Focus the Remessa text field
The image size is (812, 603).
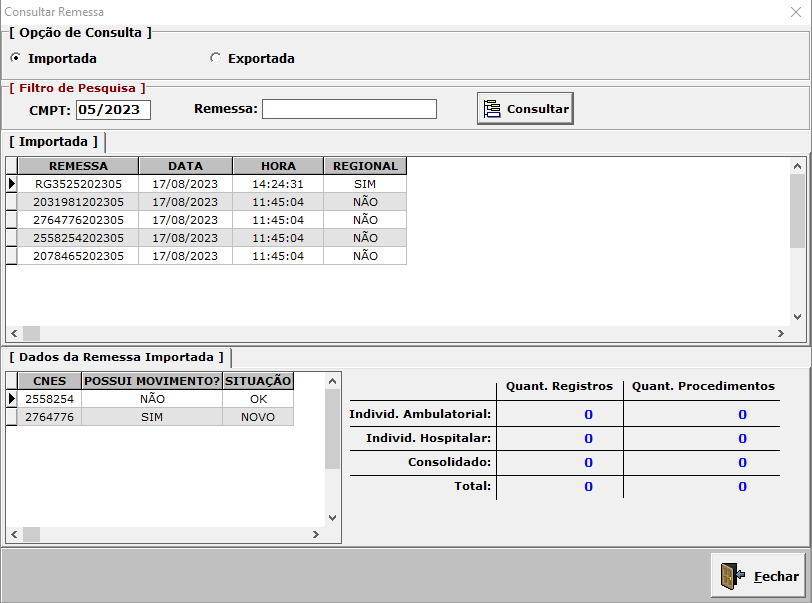(x=349, y=109)
